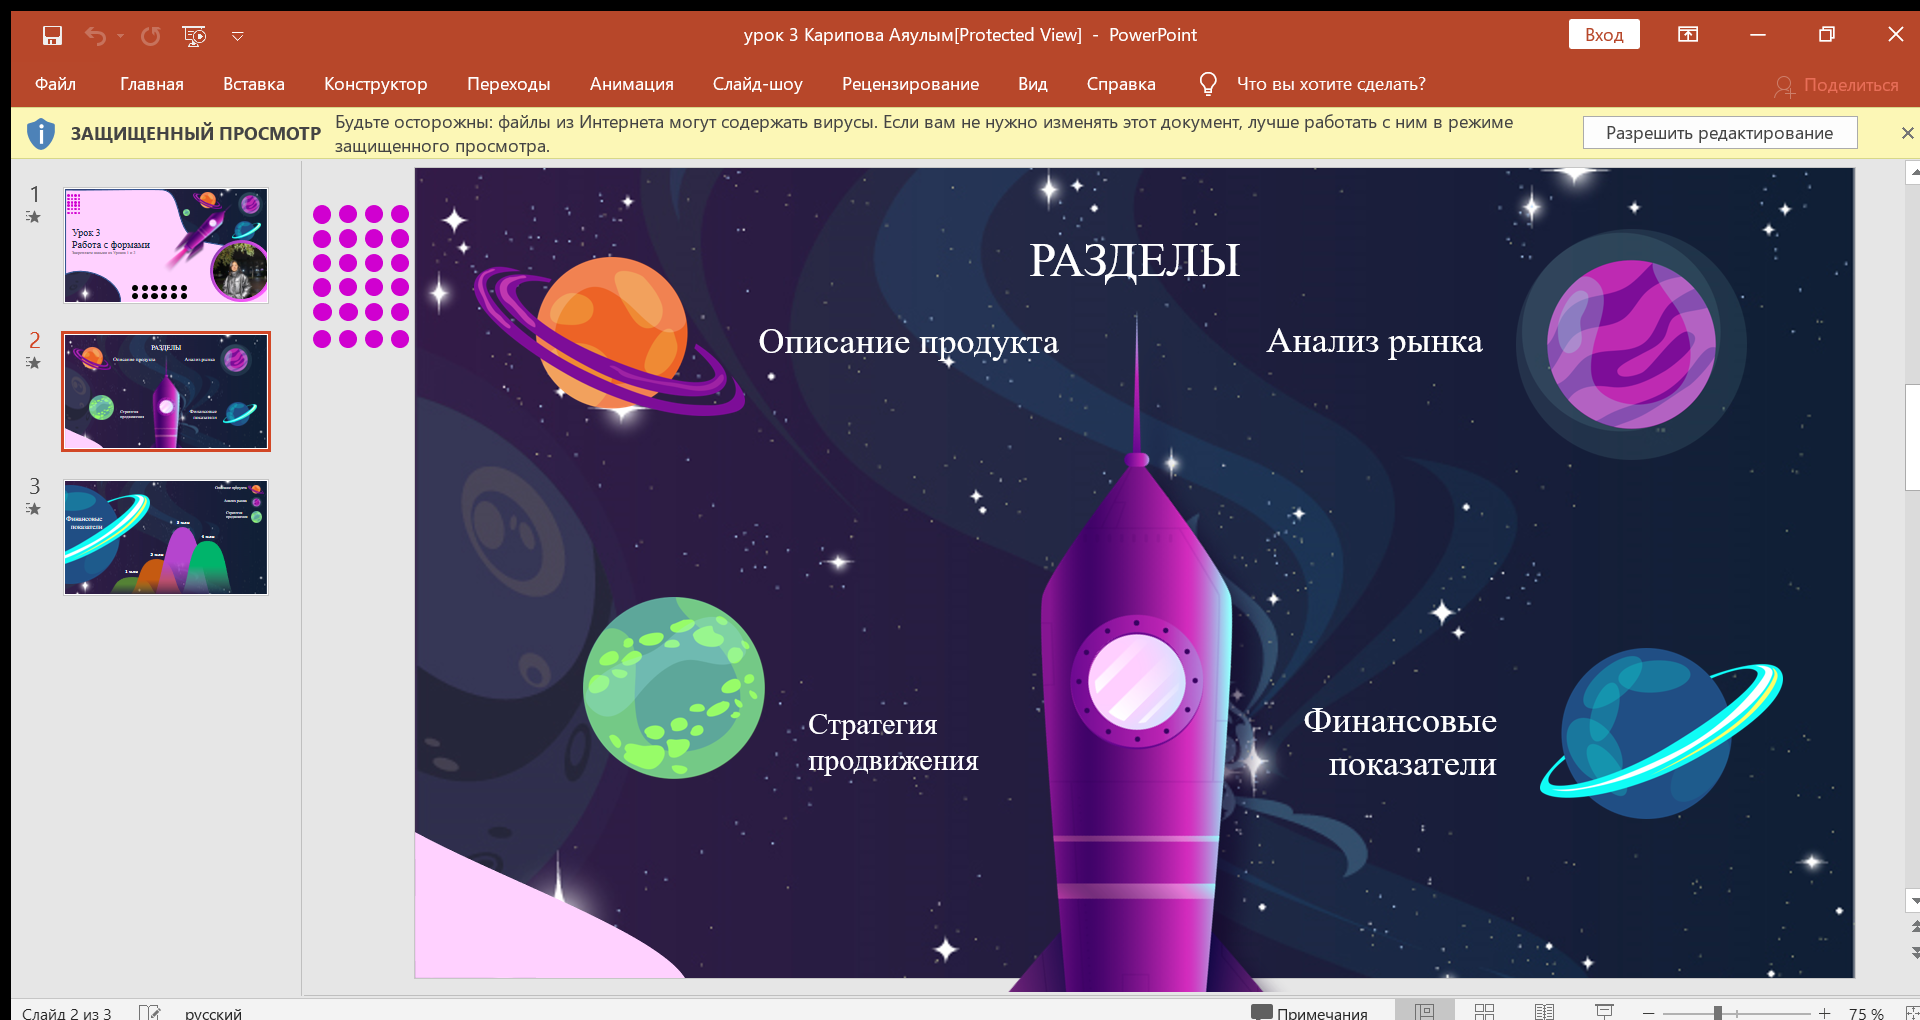This screenshot has width=1920, height=1020.
Task: Switch to the Главная tab
Action: tap(152, 84)
